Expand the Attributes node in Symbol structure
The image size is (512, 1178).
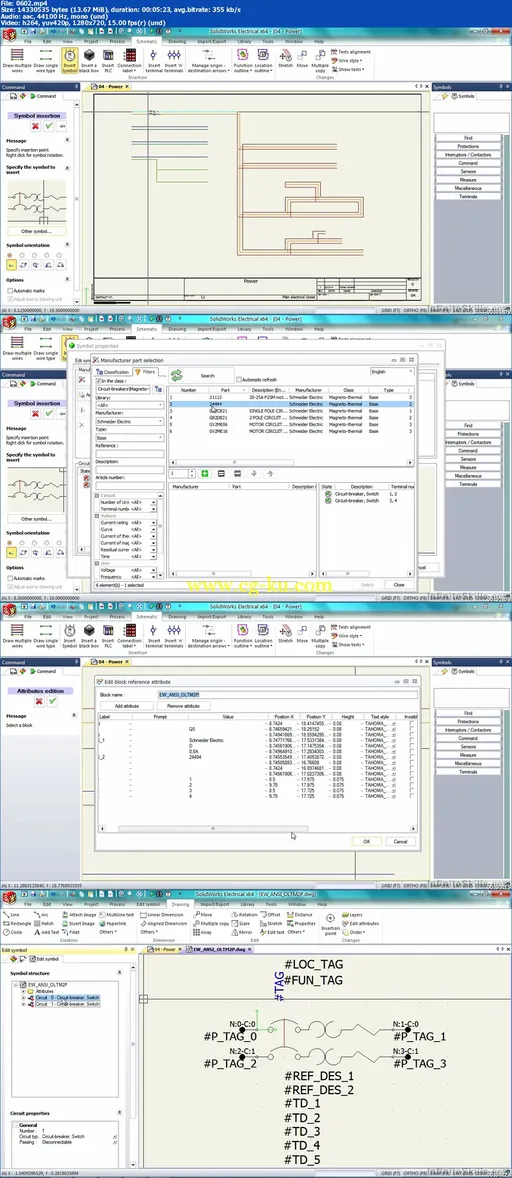pyautogui.click(x=23, y=991)
